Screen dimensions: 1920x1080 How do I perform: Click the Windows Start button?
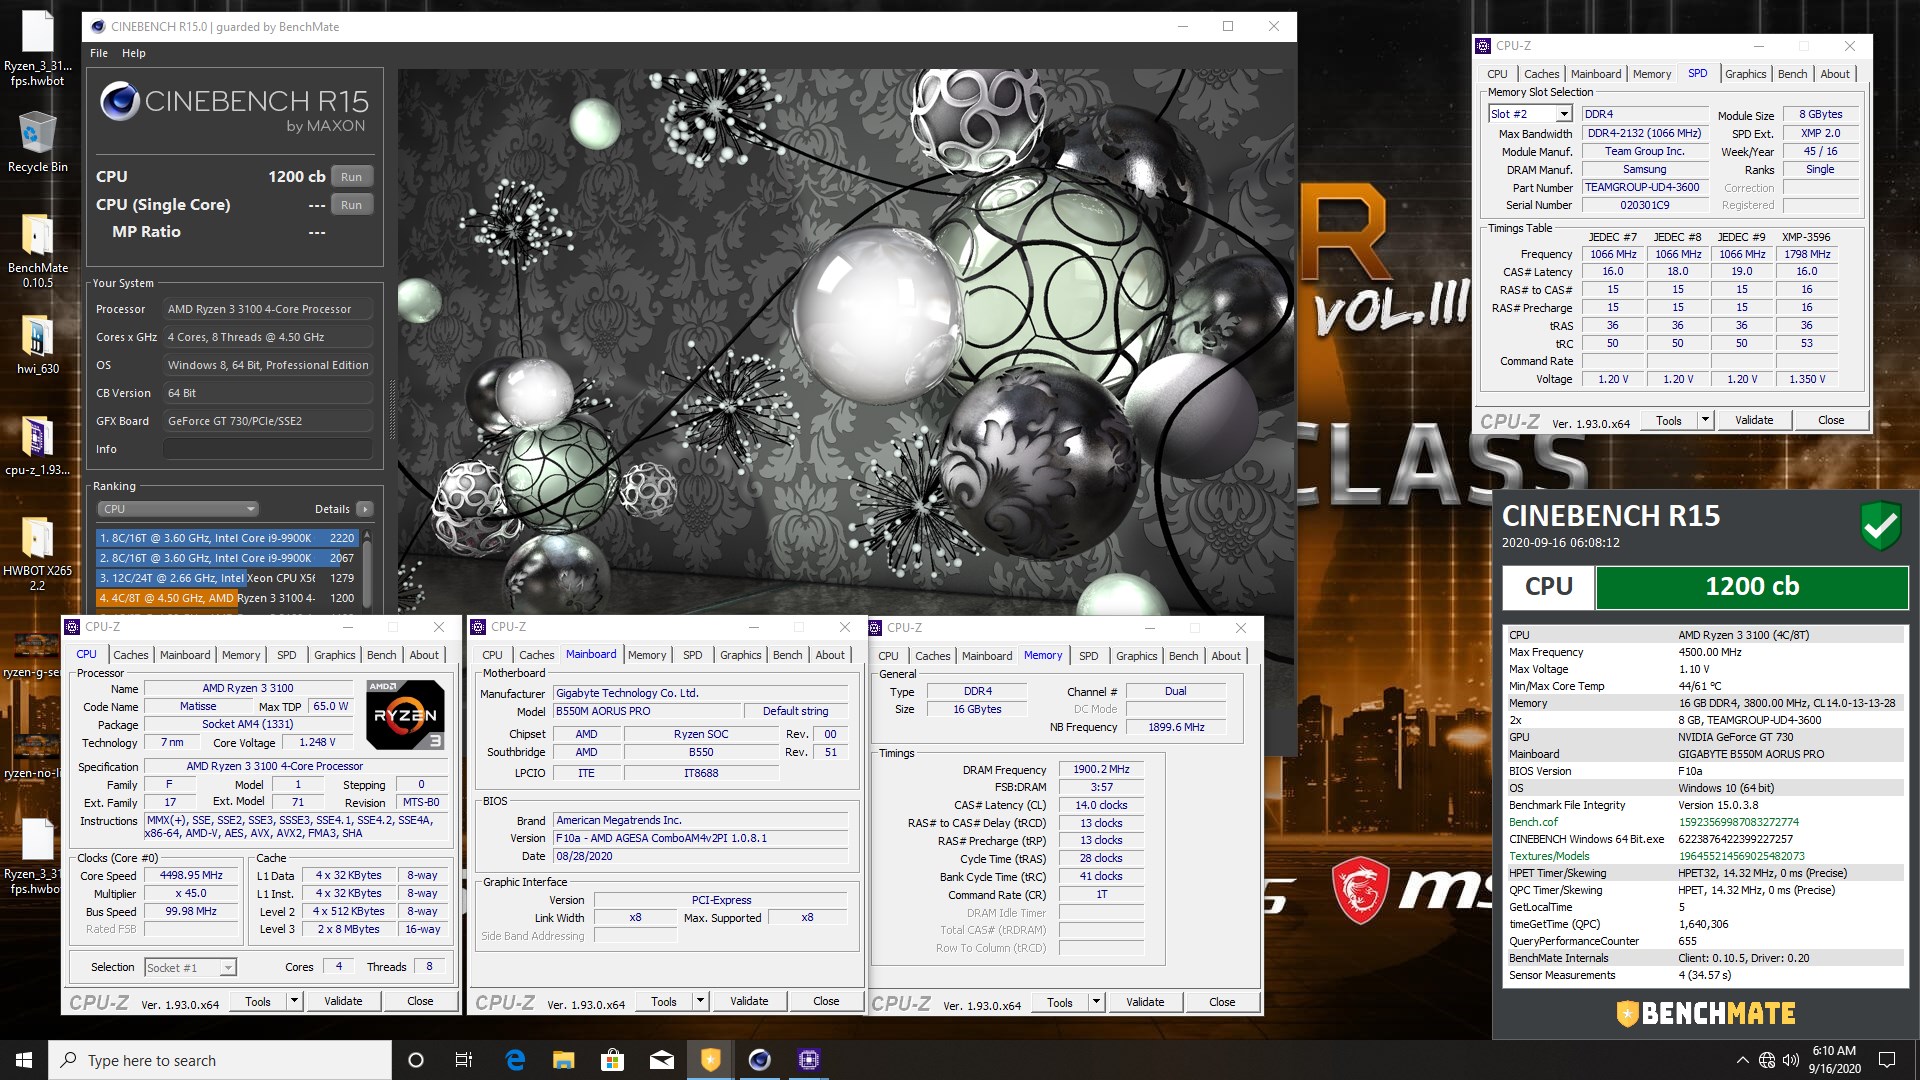click(24, 1060)
